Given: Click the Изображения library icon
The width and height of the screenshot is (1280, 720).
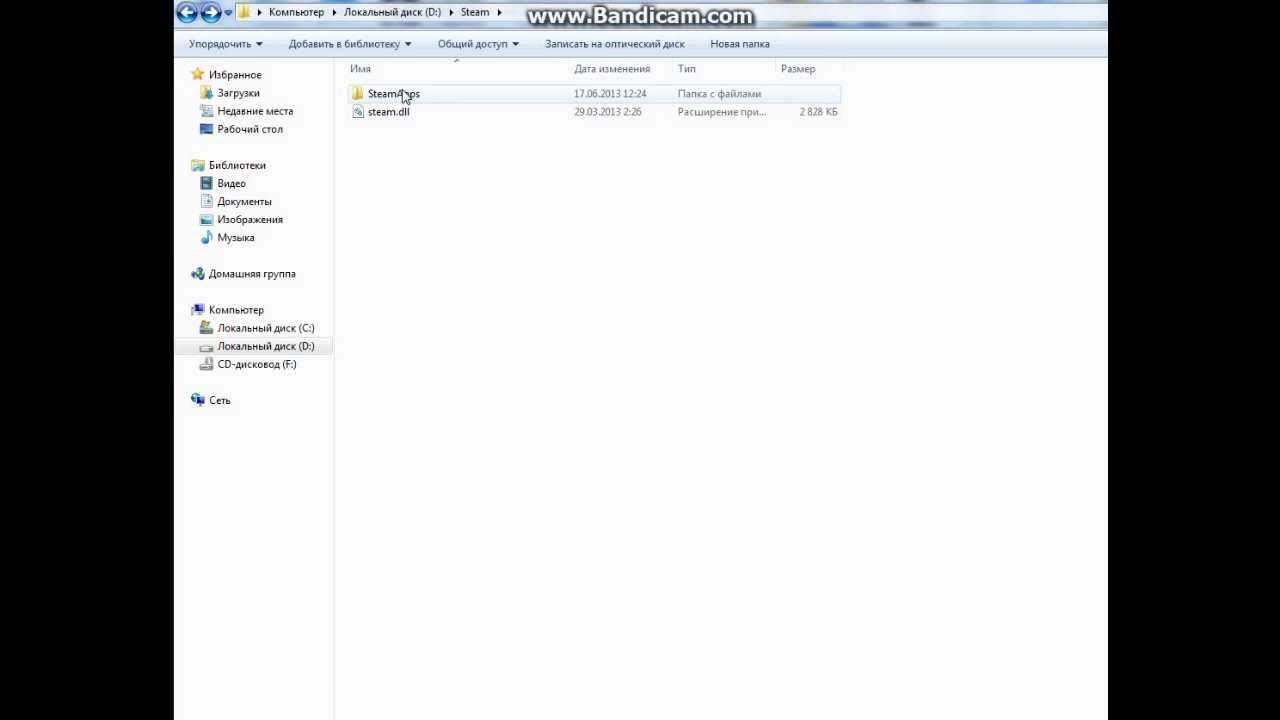Looking at the screenshot, I should click(206, 219).
